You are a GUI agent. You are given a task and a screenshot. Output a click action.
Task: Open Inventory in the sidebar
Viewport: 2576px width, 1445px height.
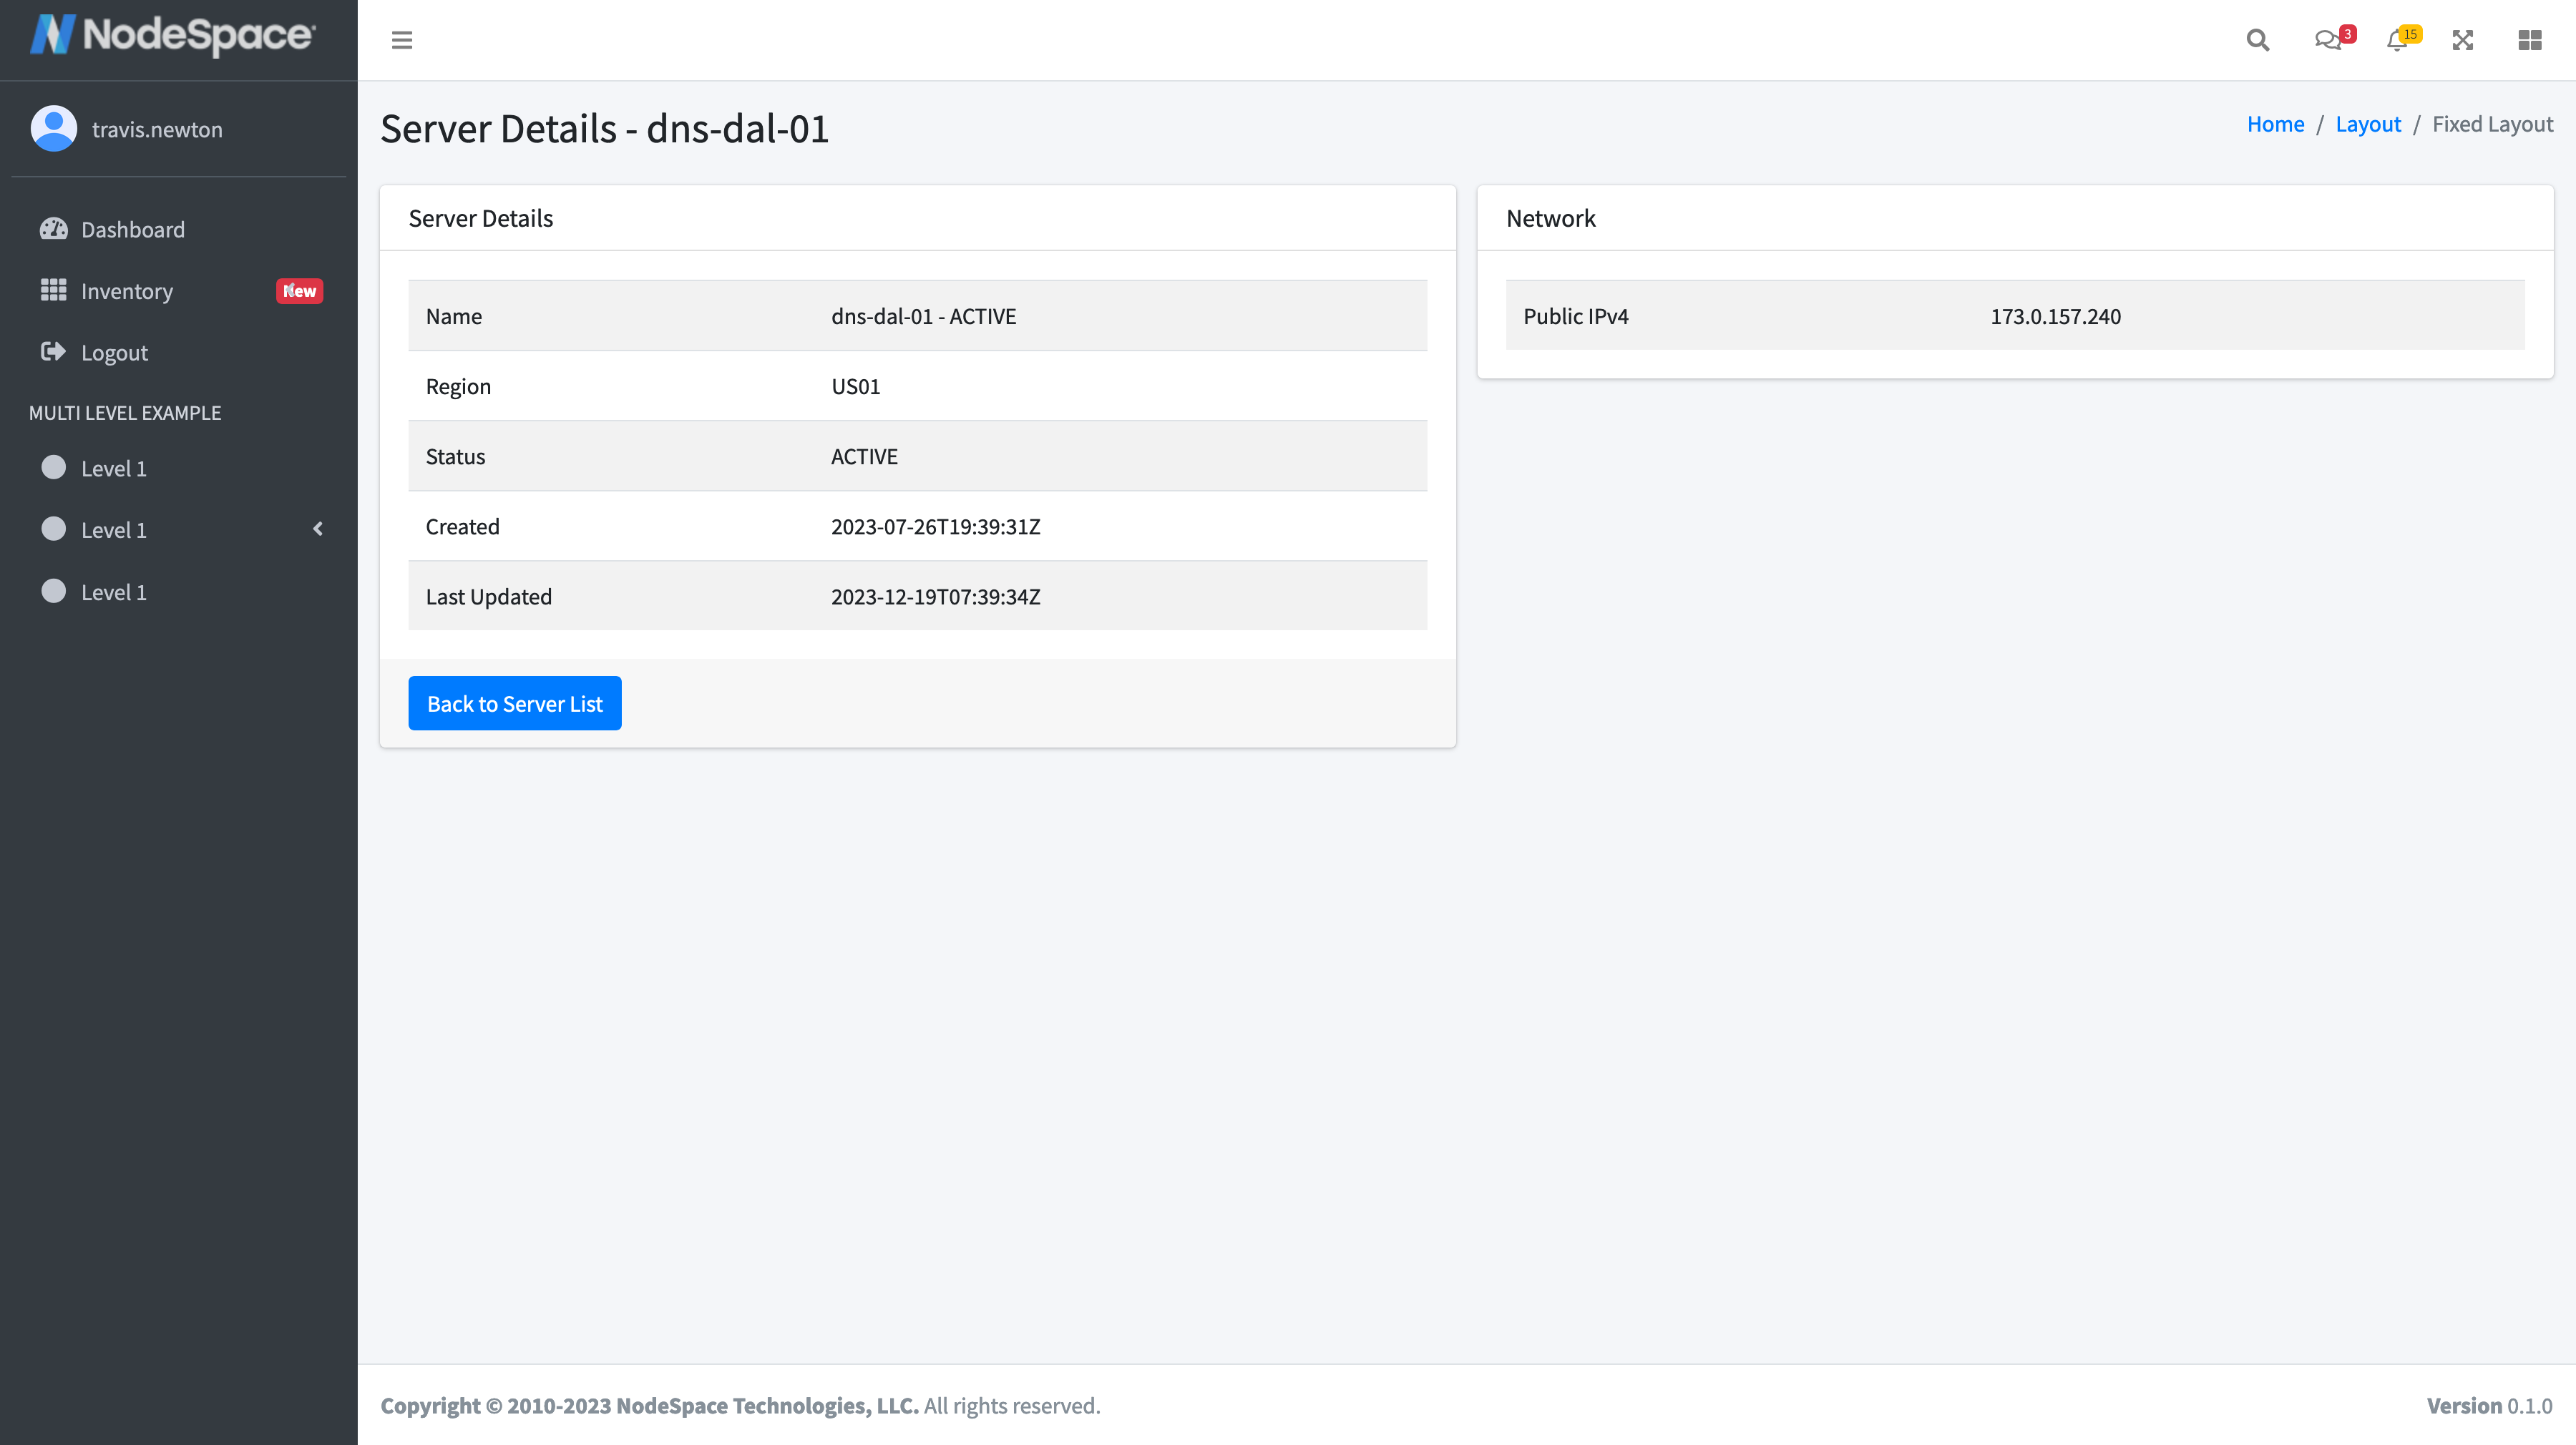(179, 291)
